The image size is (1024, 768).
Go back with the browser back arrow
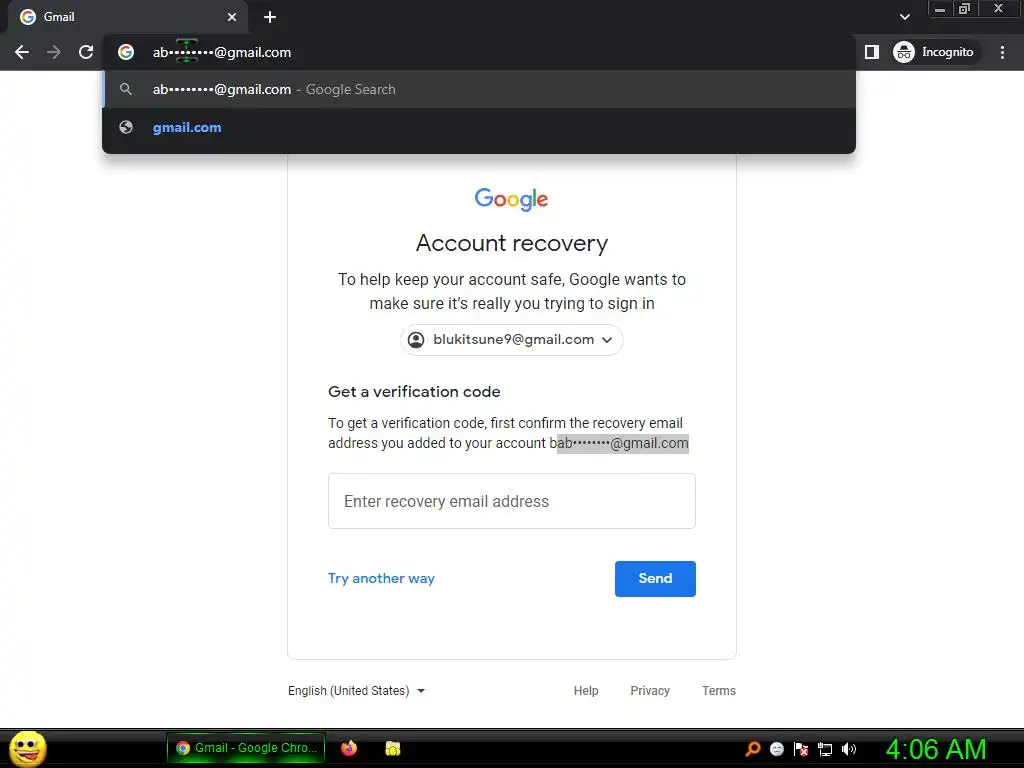pos(22,52)
